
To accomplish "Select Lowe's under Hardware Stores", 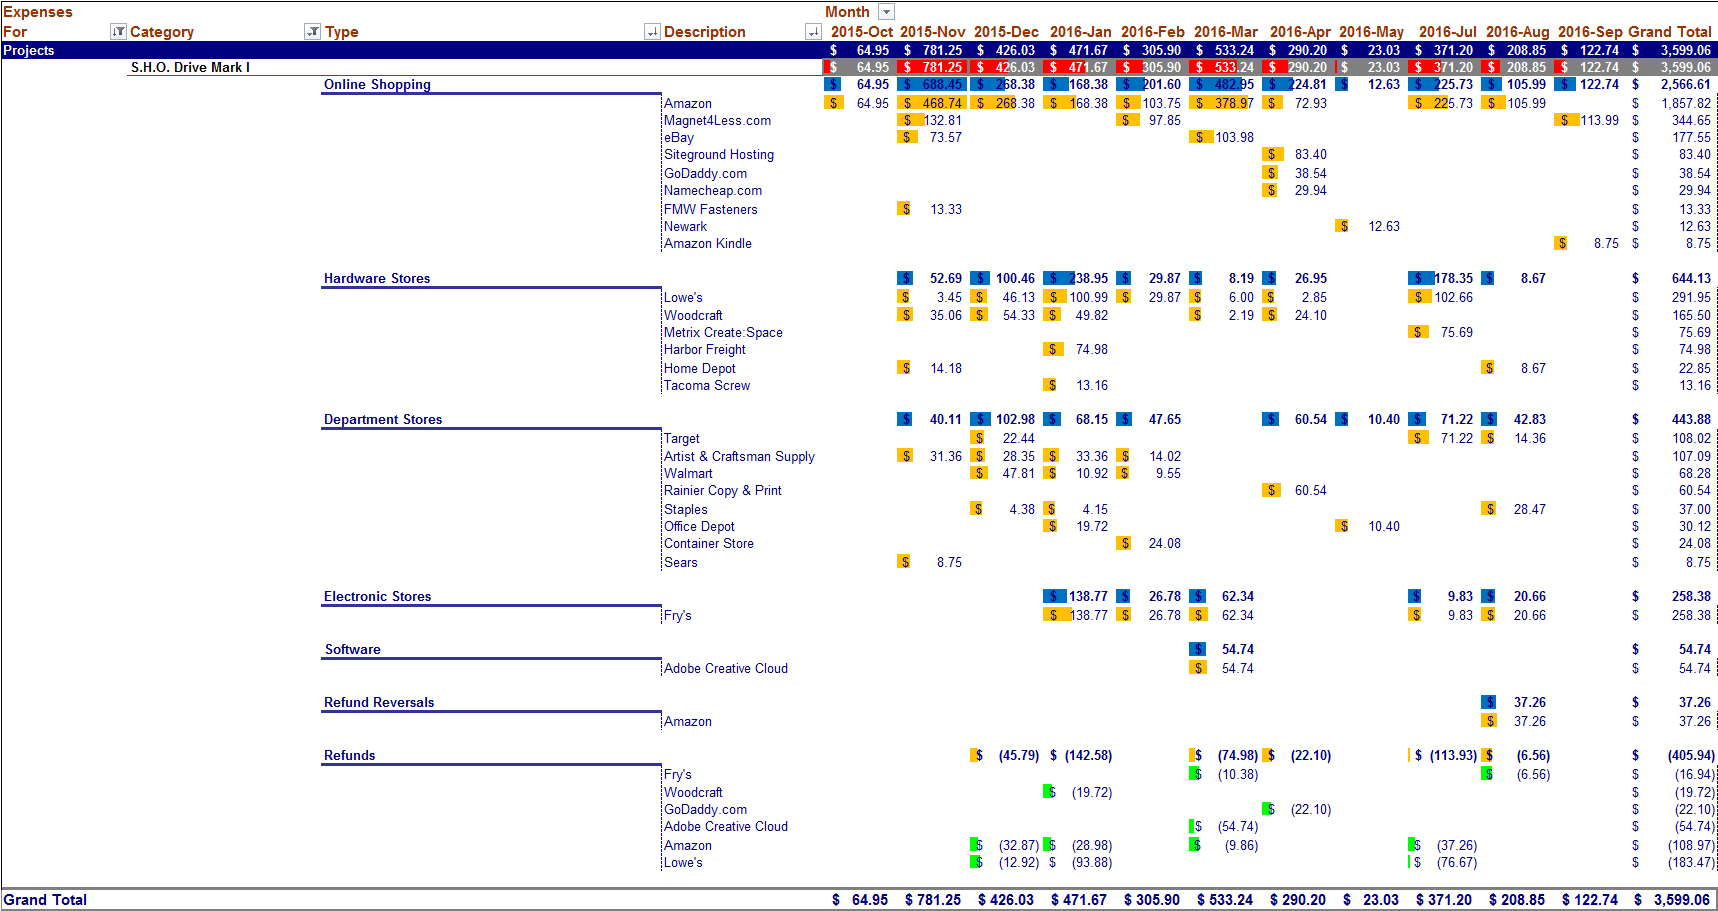I will pos(683,298).
